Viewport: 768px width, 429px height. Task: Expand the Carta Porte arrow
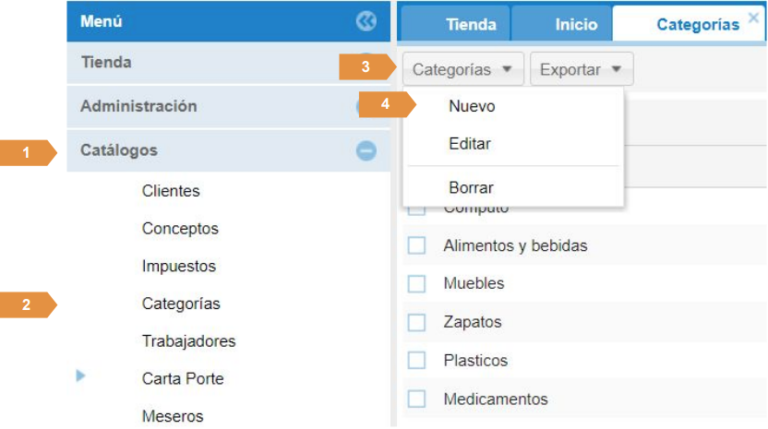coord(81,376)
